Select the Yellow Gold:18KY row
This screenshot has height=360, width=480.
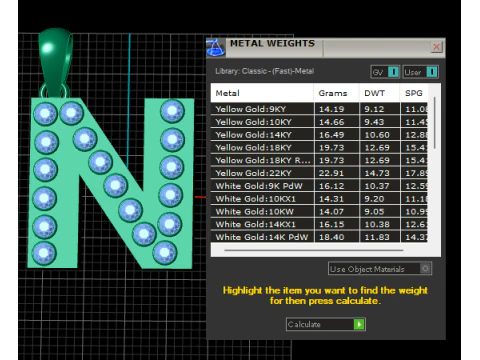[x=319, y=147]
